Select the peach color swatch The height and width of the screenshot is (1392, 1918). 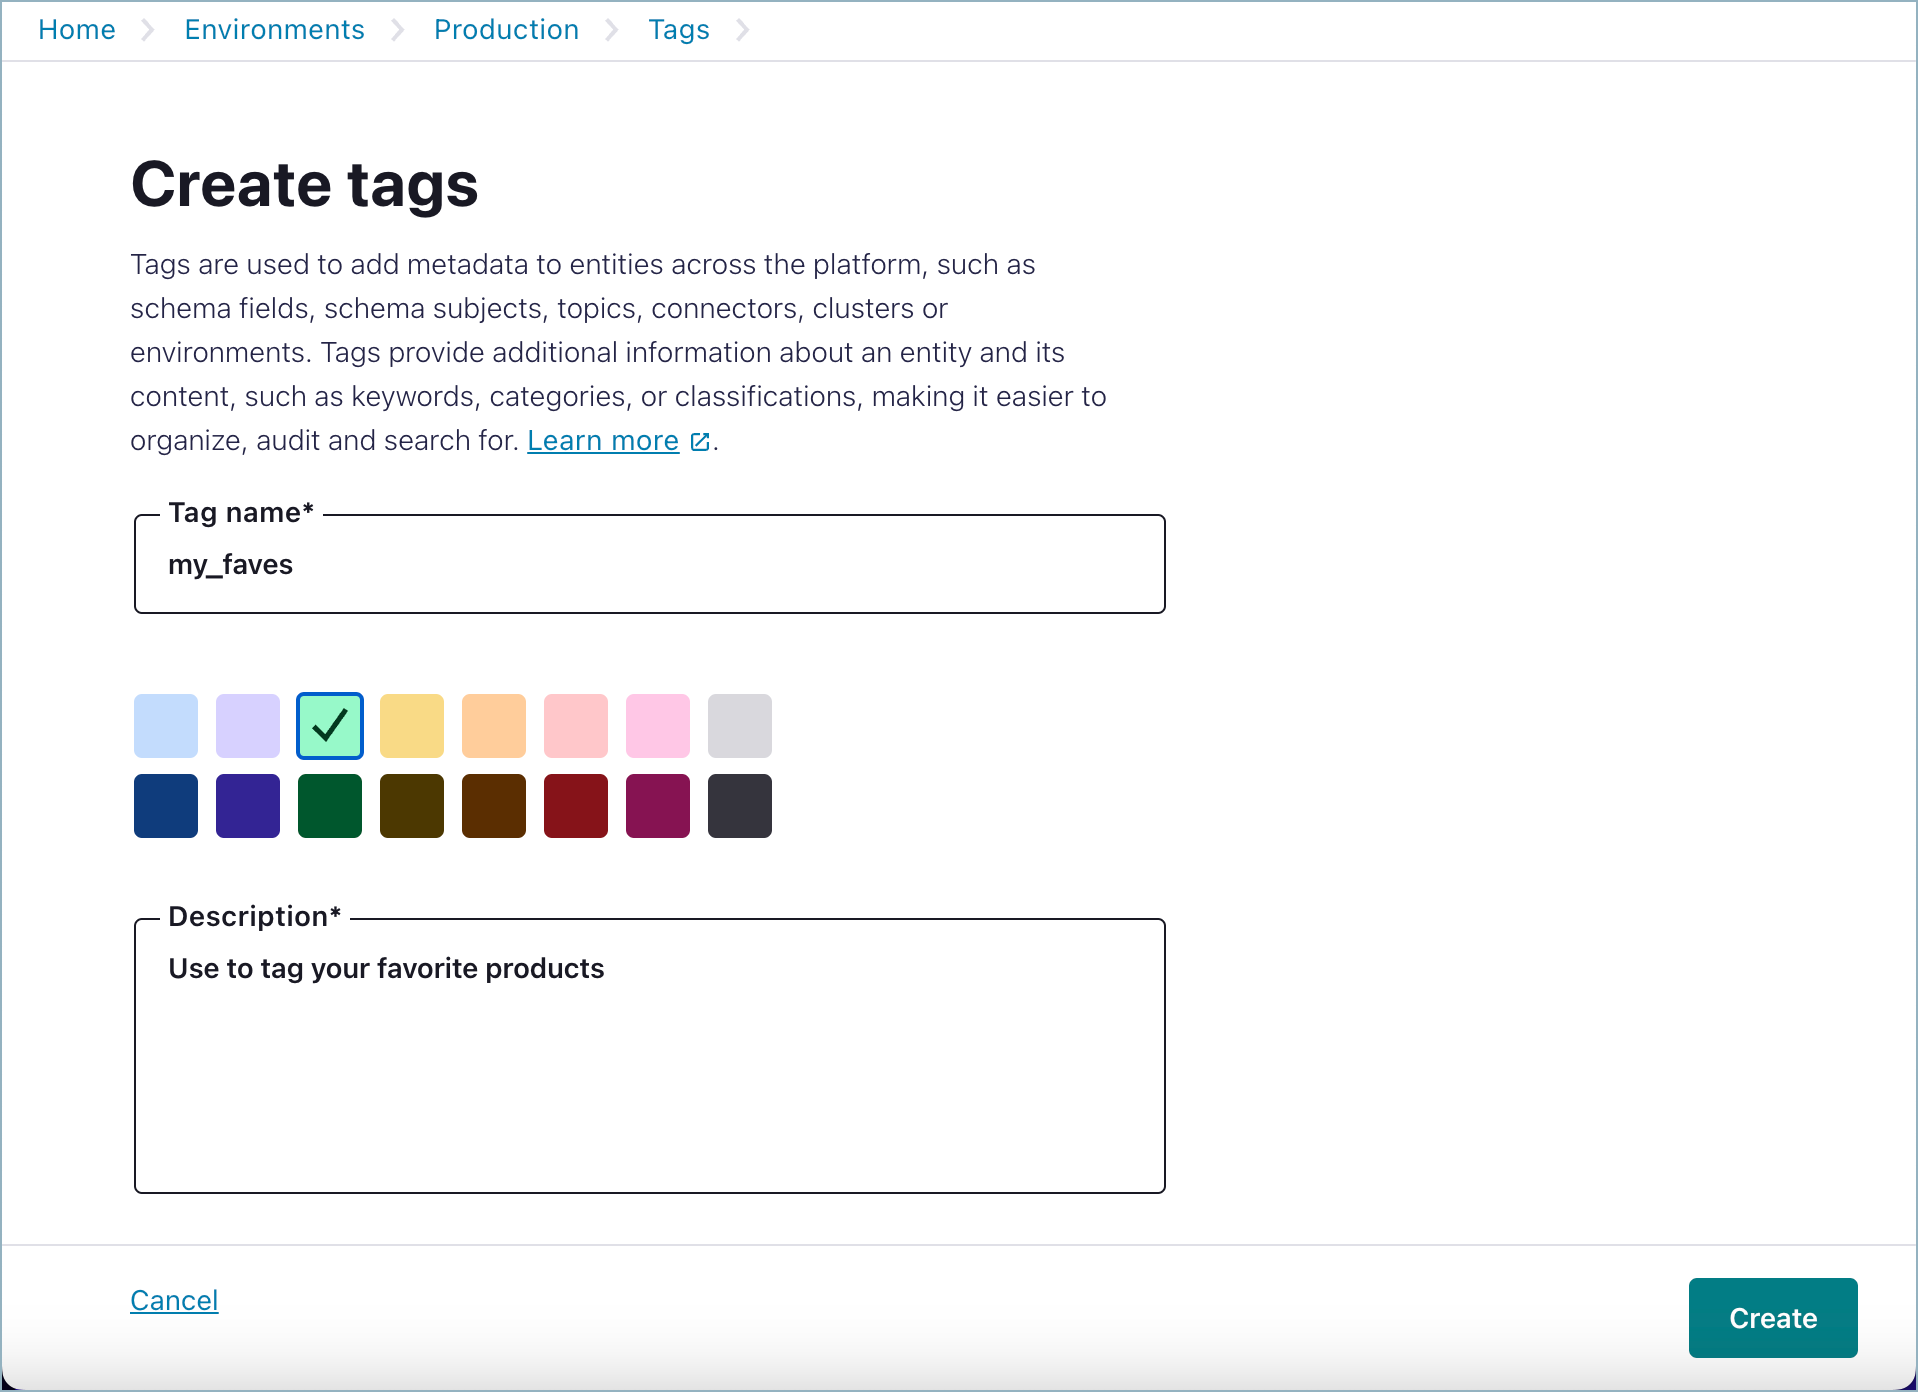493,725
